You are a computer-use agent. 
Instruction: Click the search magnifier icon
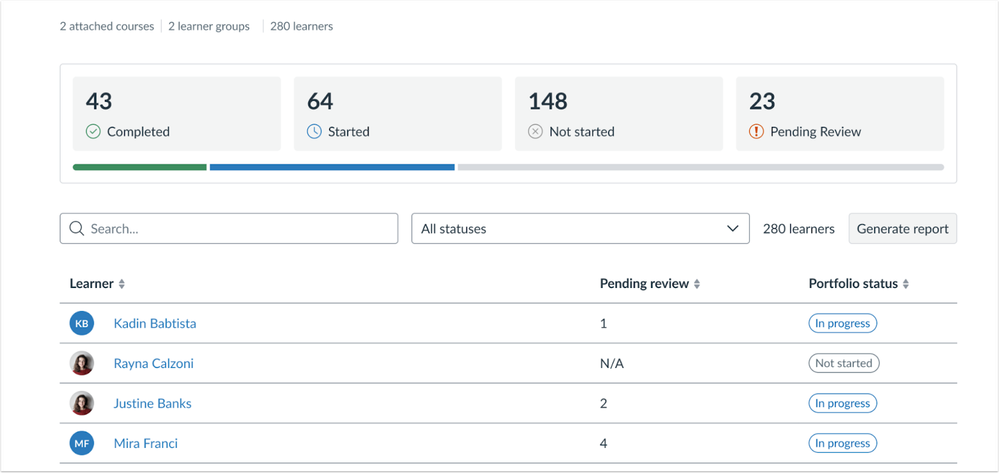tap(77, 229)
